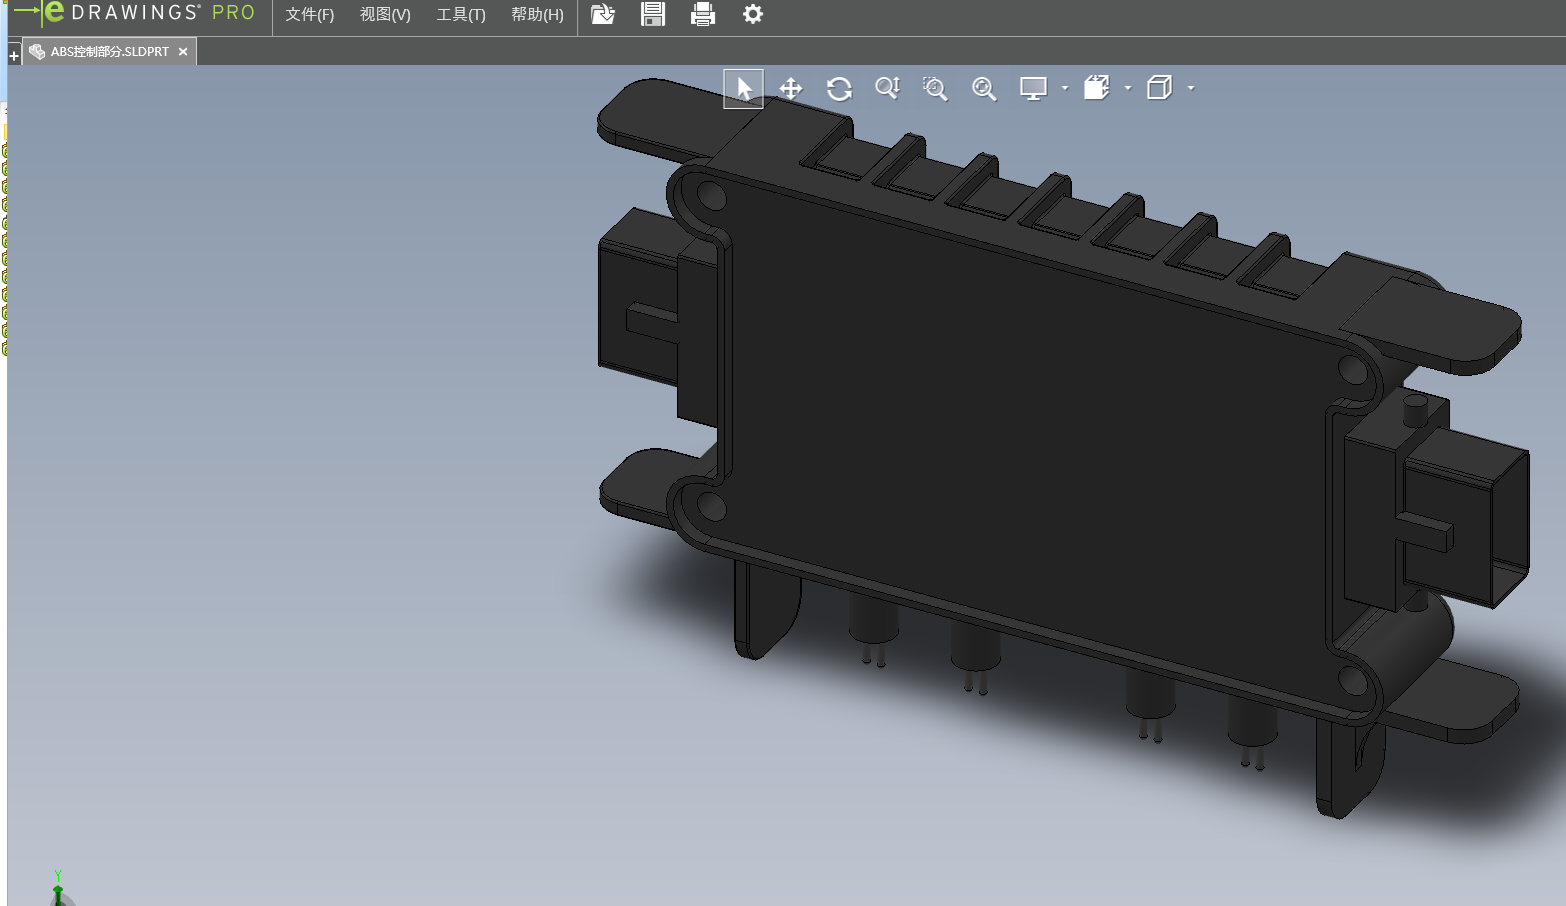The width and height of the screenshot is (1566, 906).
Task: Open options with the gear icon
Action: [753, 14]
